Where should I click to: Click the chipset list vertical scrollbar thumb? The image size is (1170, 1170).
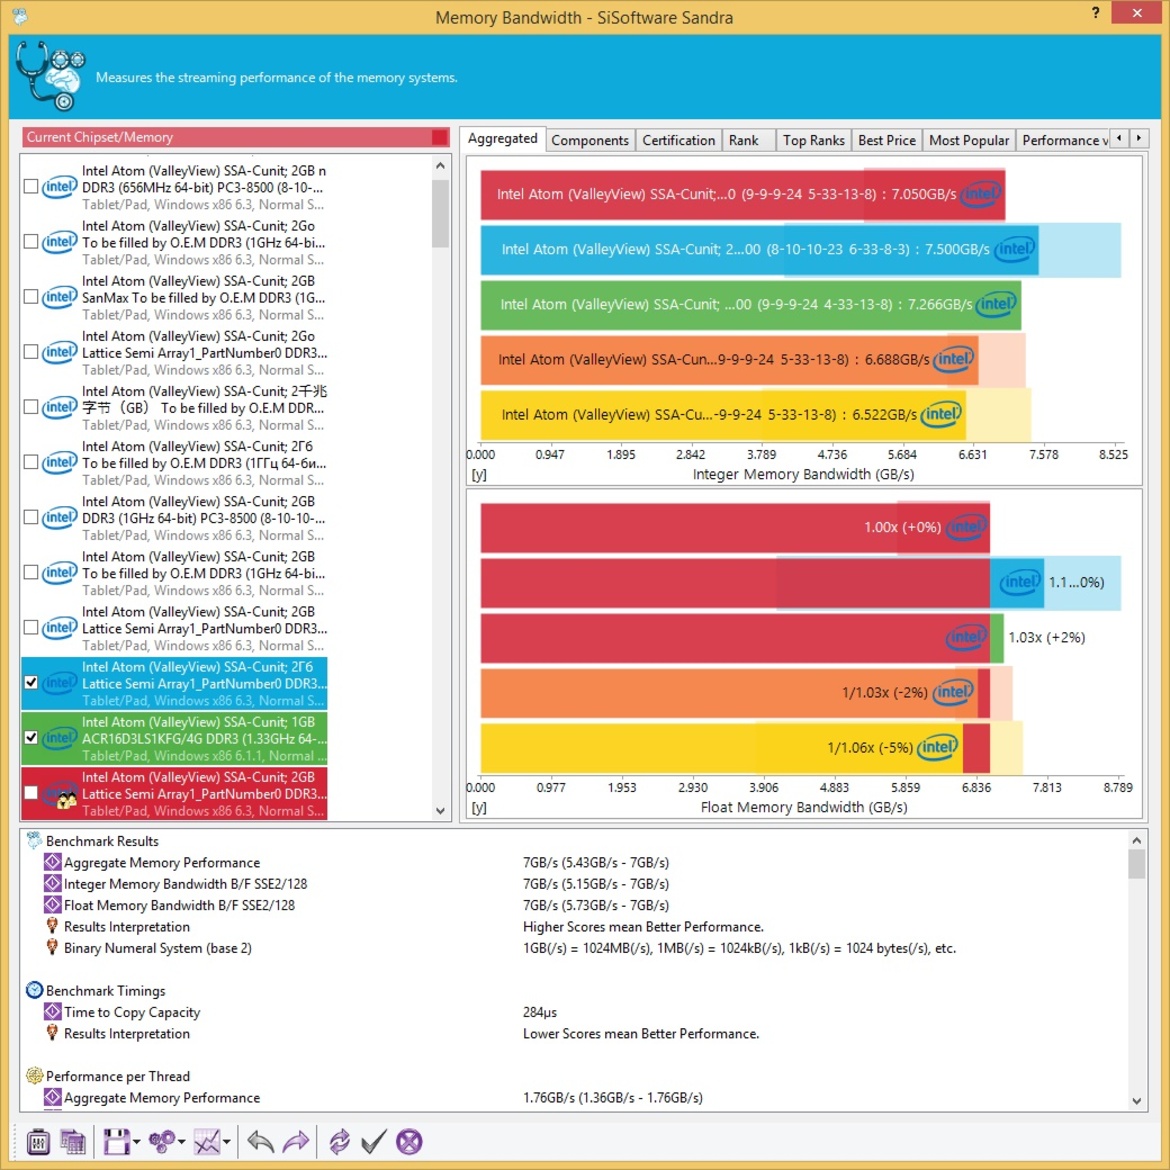[x=440, y=213]
